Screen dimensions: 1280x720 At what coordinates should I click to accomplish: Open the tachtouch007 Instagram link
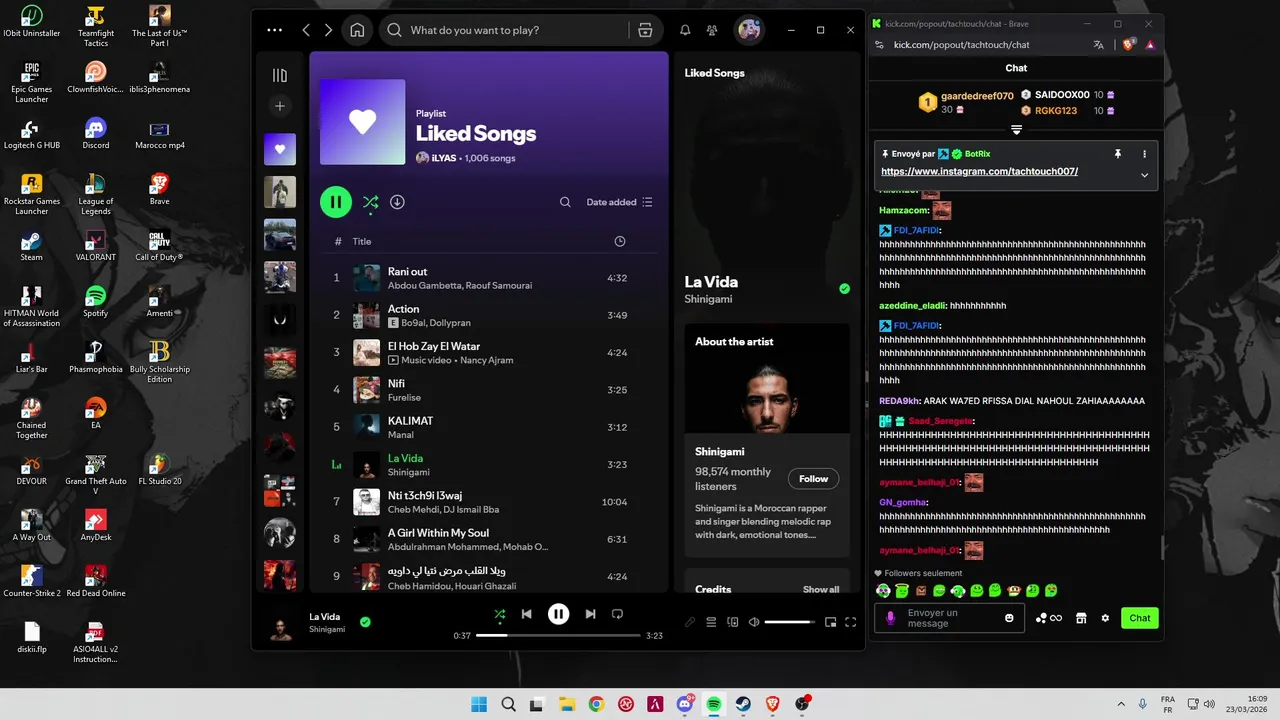click(979, 172)
